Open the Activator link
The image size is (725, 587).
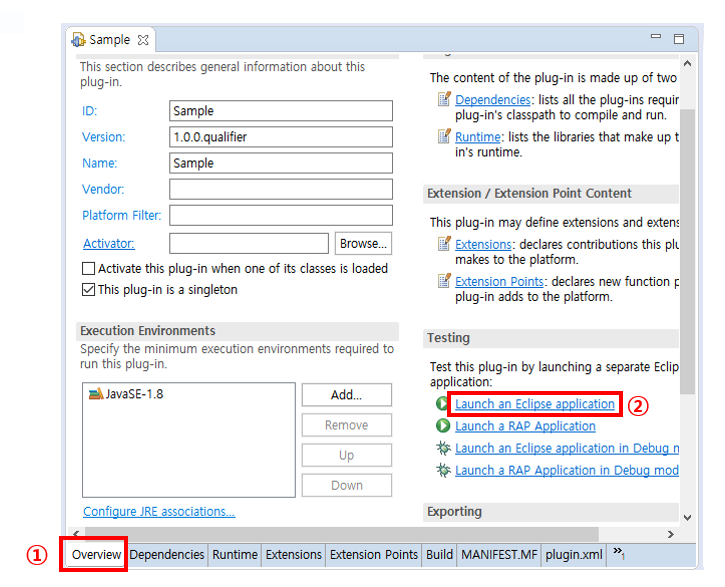tap(109, 244)
